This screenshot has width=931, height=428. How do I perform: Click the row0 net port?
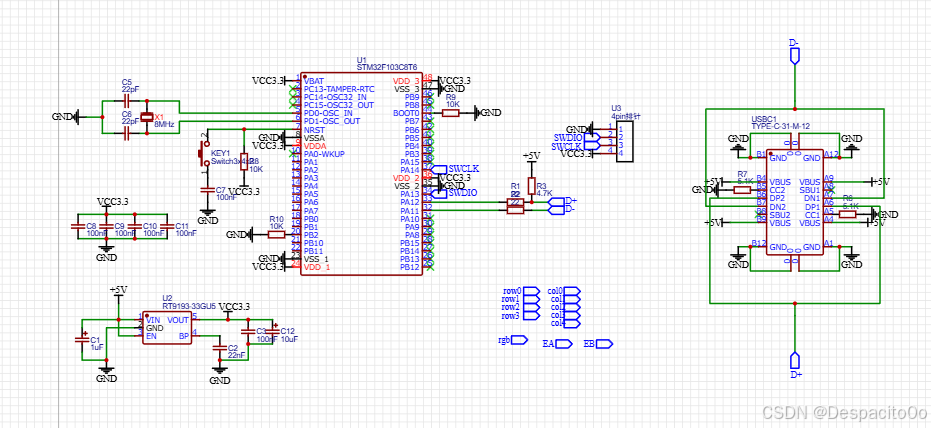531,291
